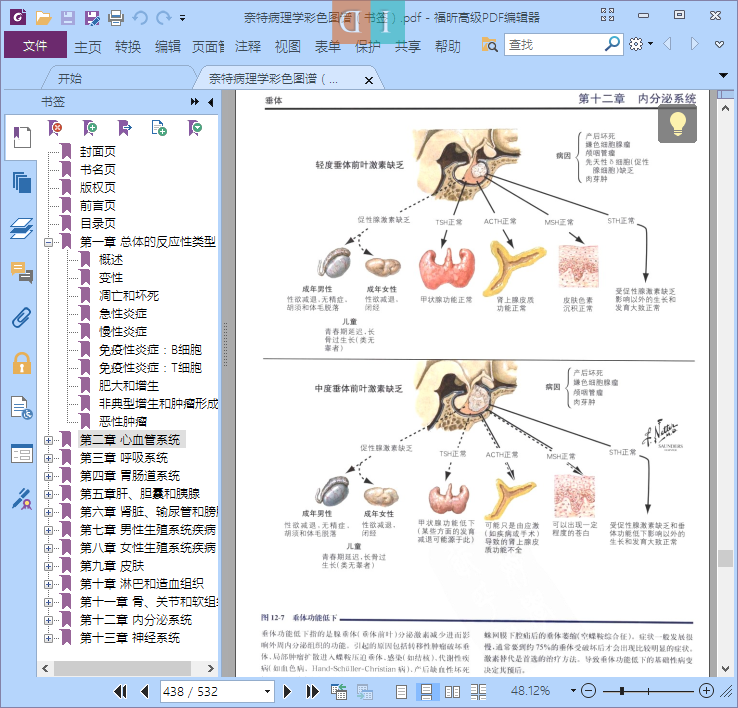
Task: Go to the next page
Action: click(287, 691)
